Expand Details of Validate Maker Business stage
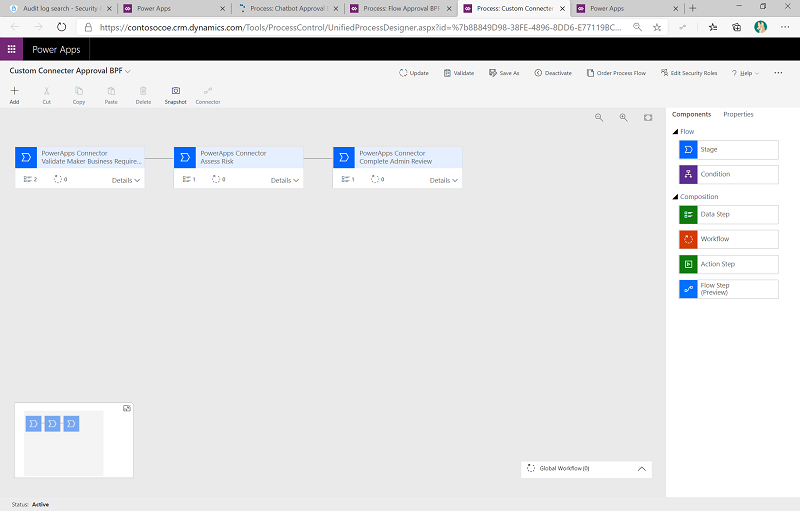Viewport: 800px width, 511px height. (126, 180)
